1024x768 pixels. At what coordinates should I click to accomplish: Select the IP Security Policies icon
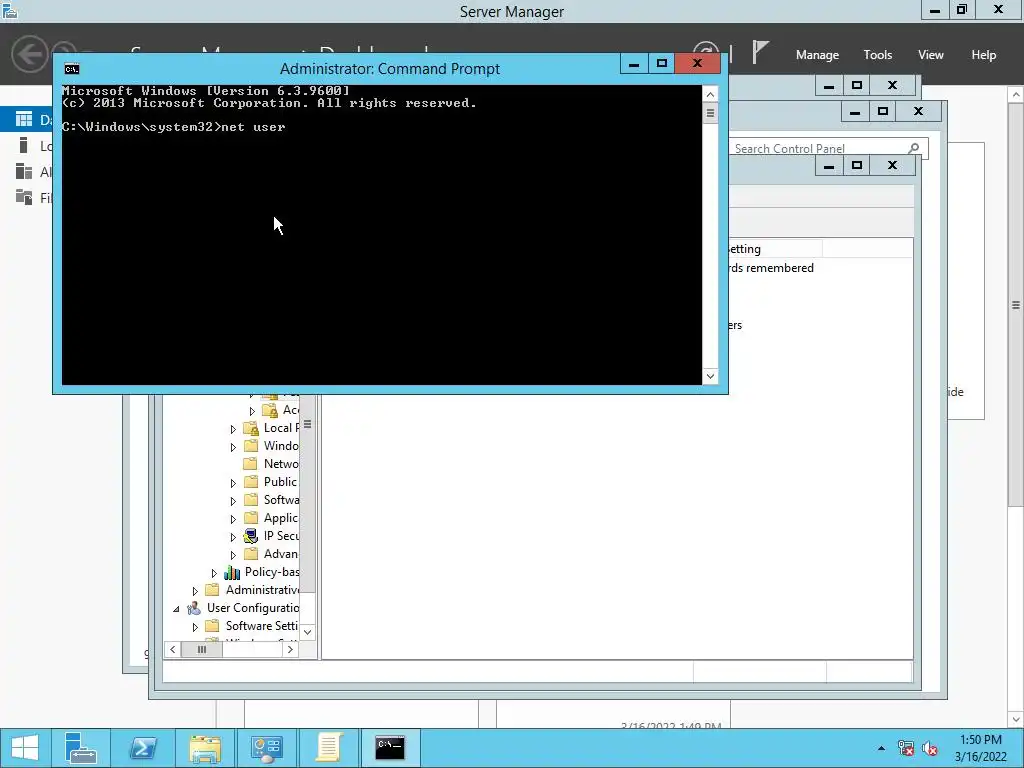251,536
